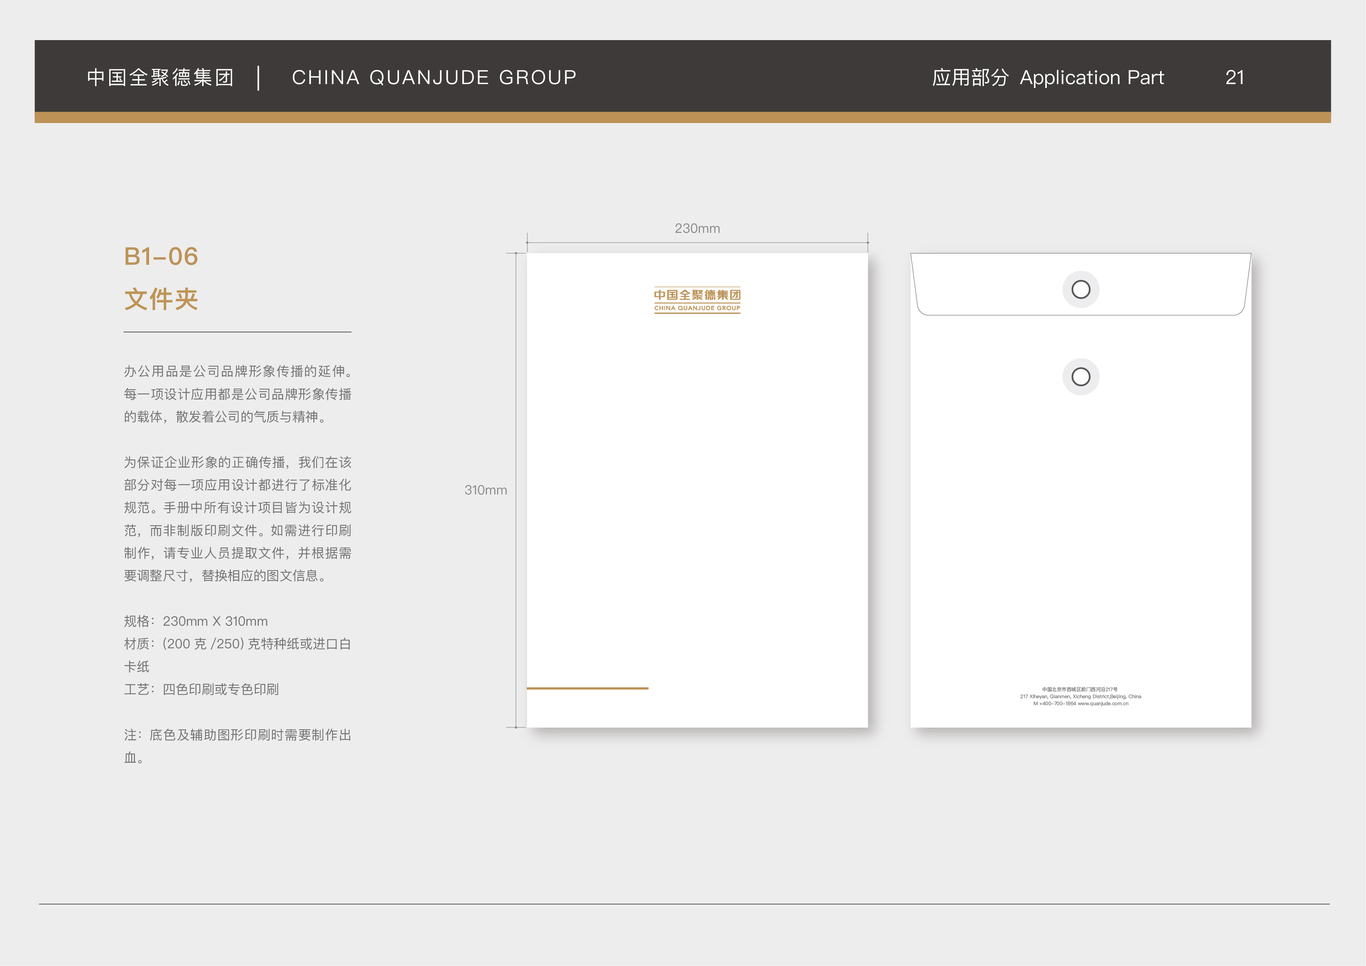Click the 材质 paper specification line
The height and width of the screenshot is (966, 1366).
click(238, 655)
